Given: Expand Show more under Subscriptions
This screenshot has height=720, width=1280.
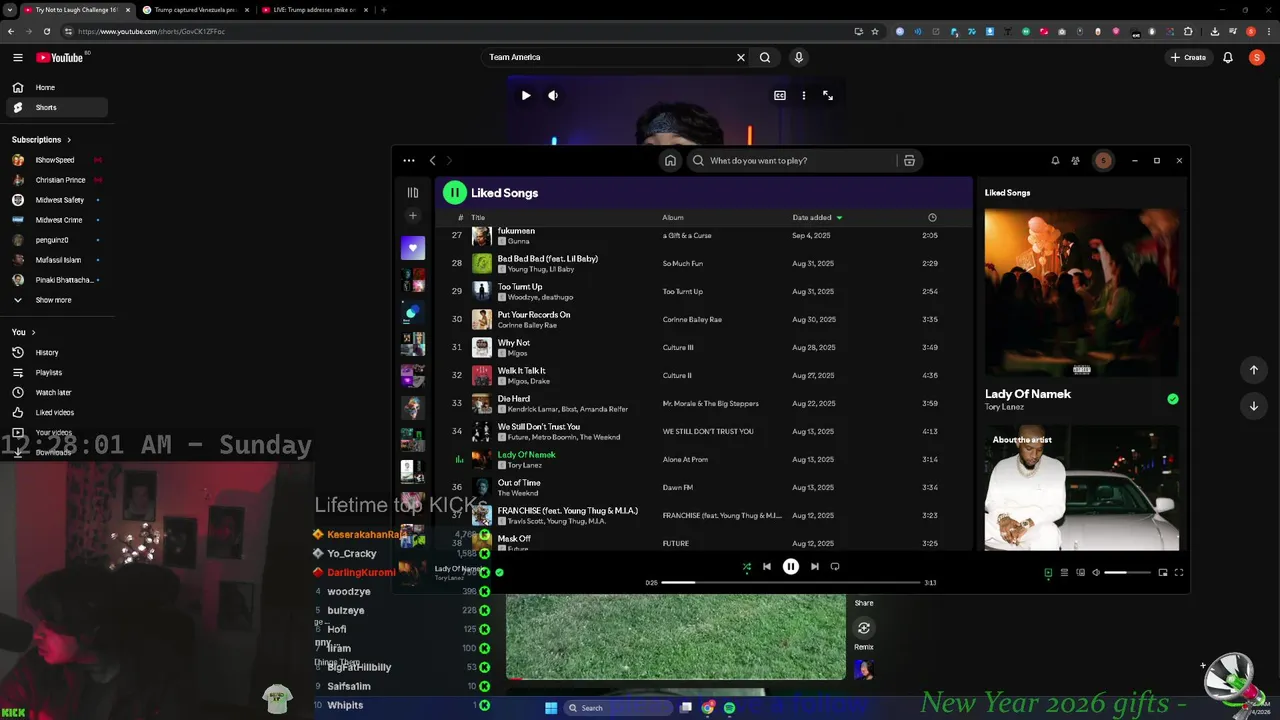Looking at the screenshot, I should click(x=56, y=300).
